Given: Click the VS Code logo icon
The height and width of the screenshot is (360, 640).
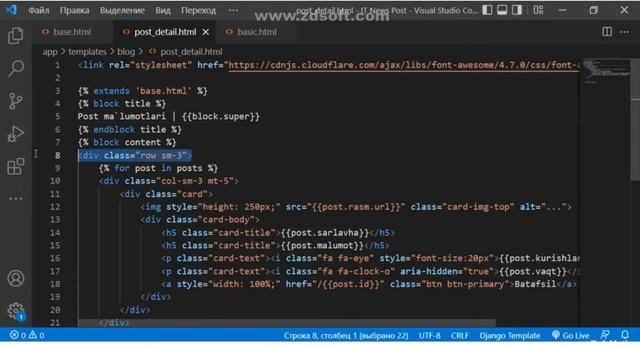Looking at the screenshot, I should pyautogui.click(x=11, y=10).
